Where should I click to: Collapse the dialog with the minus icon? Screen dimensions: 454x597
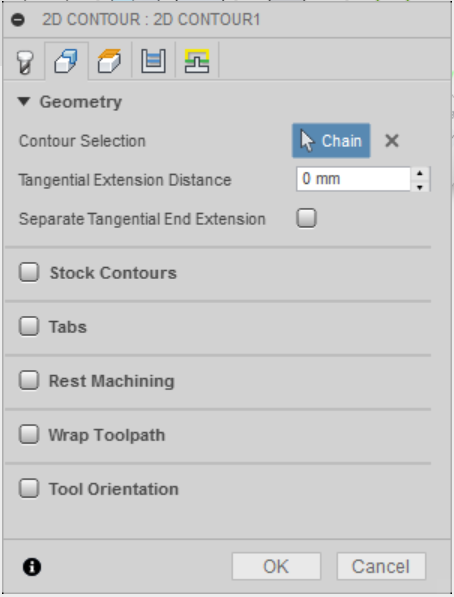point(18,20)
